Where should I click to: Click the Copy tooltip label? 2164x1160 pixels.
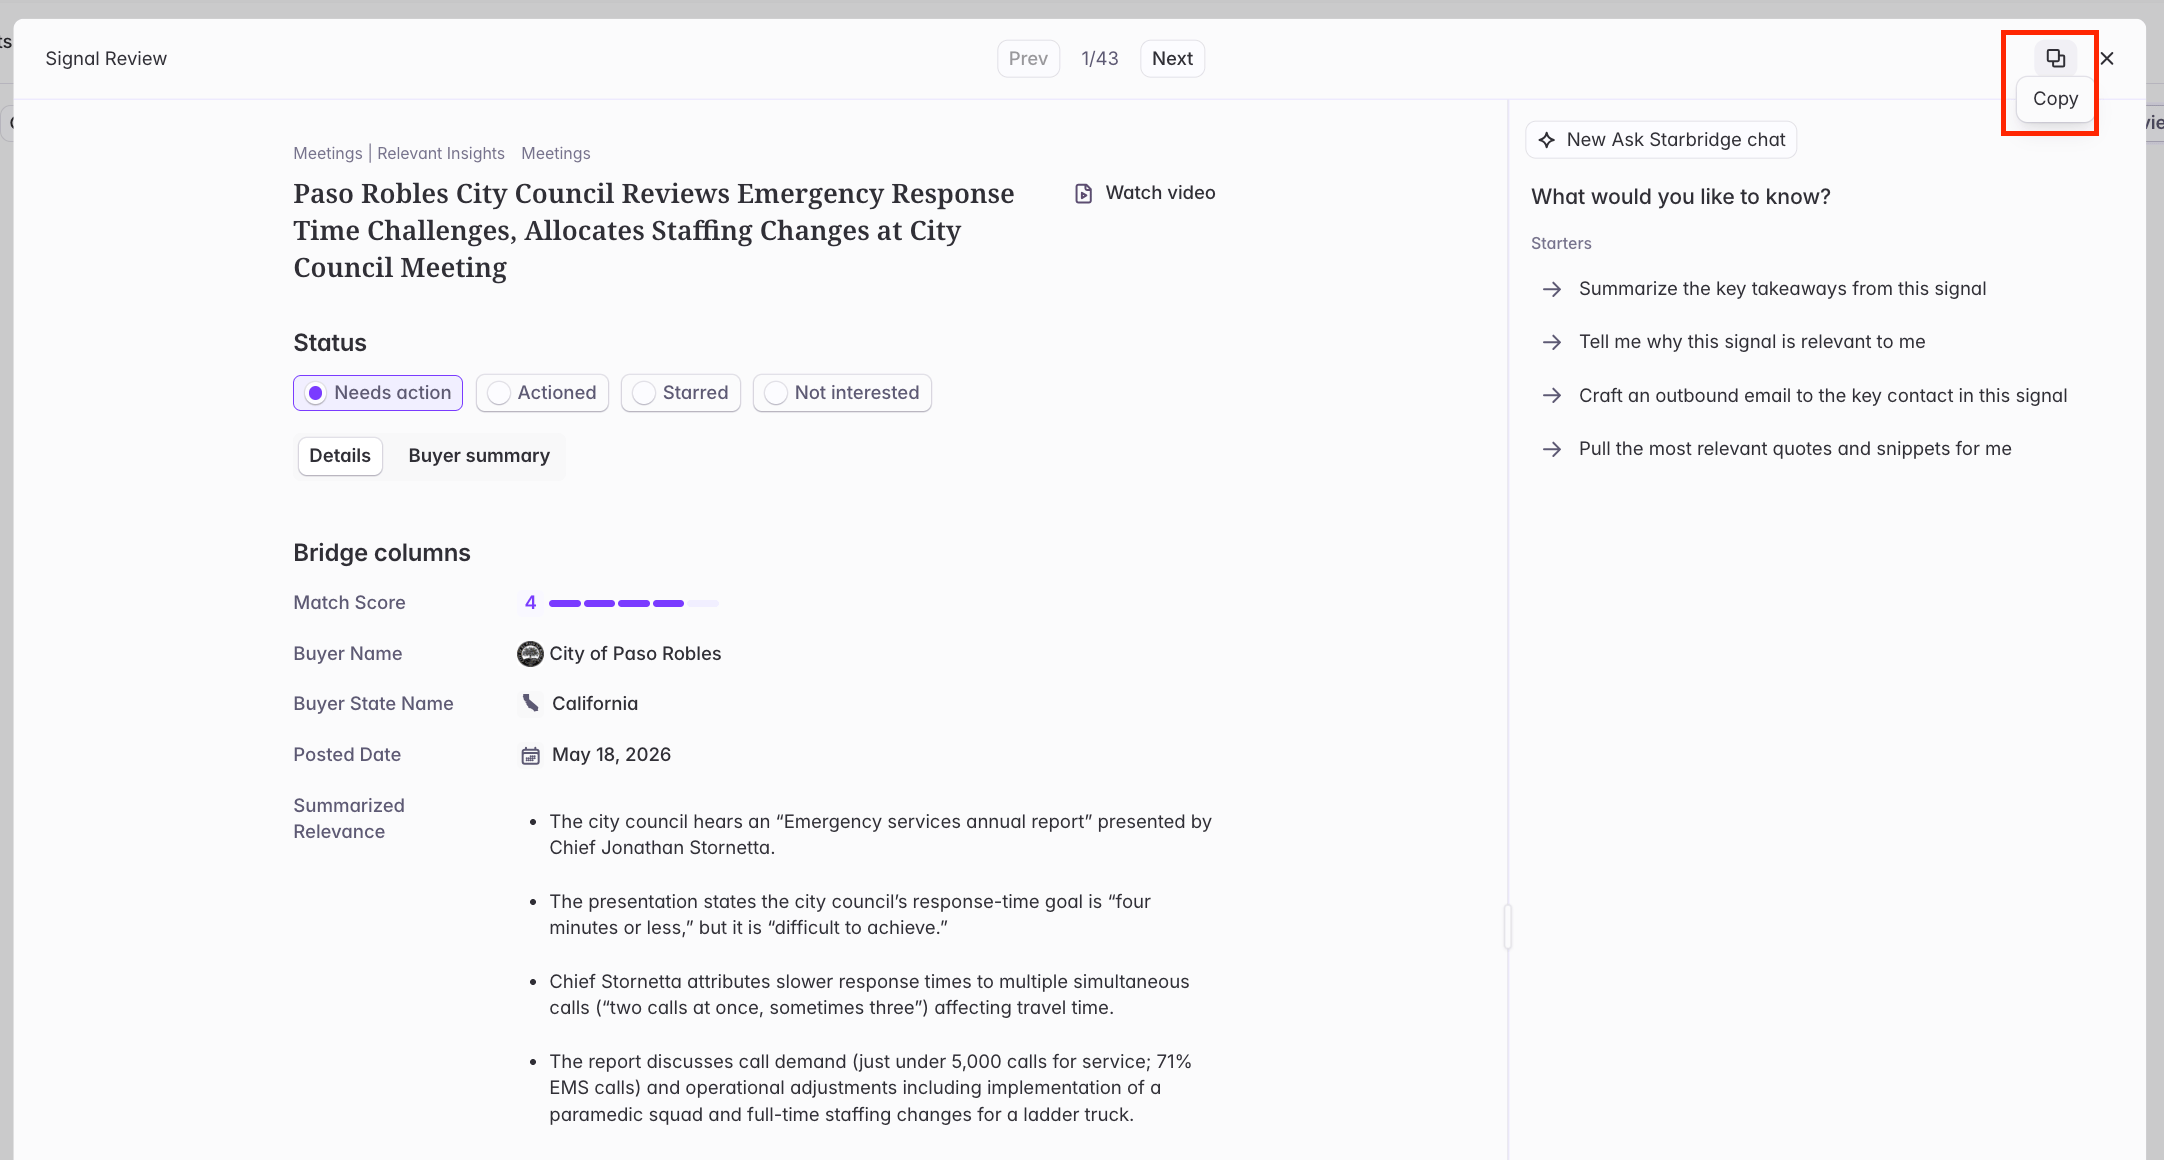[2055, 99]
